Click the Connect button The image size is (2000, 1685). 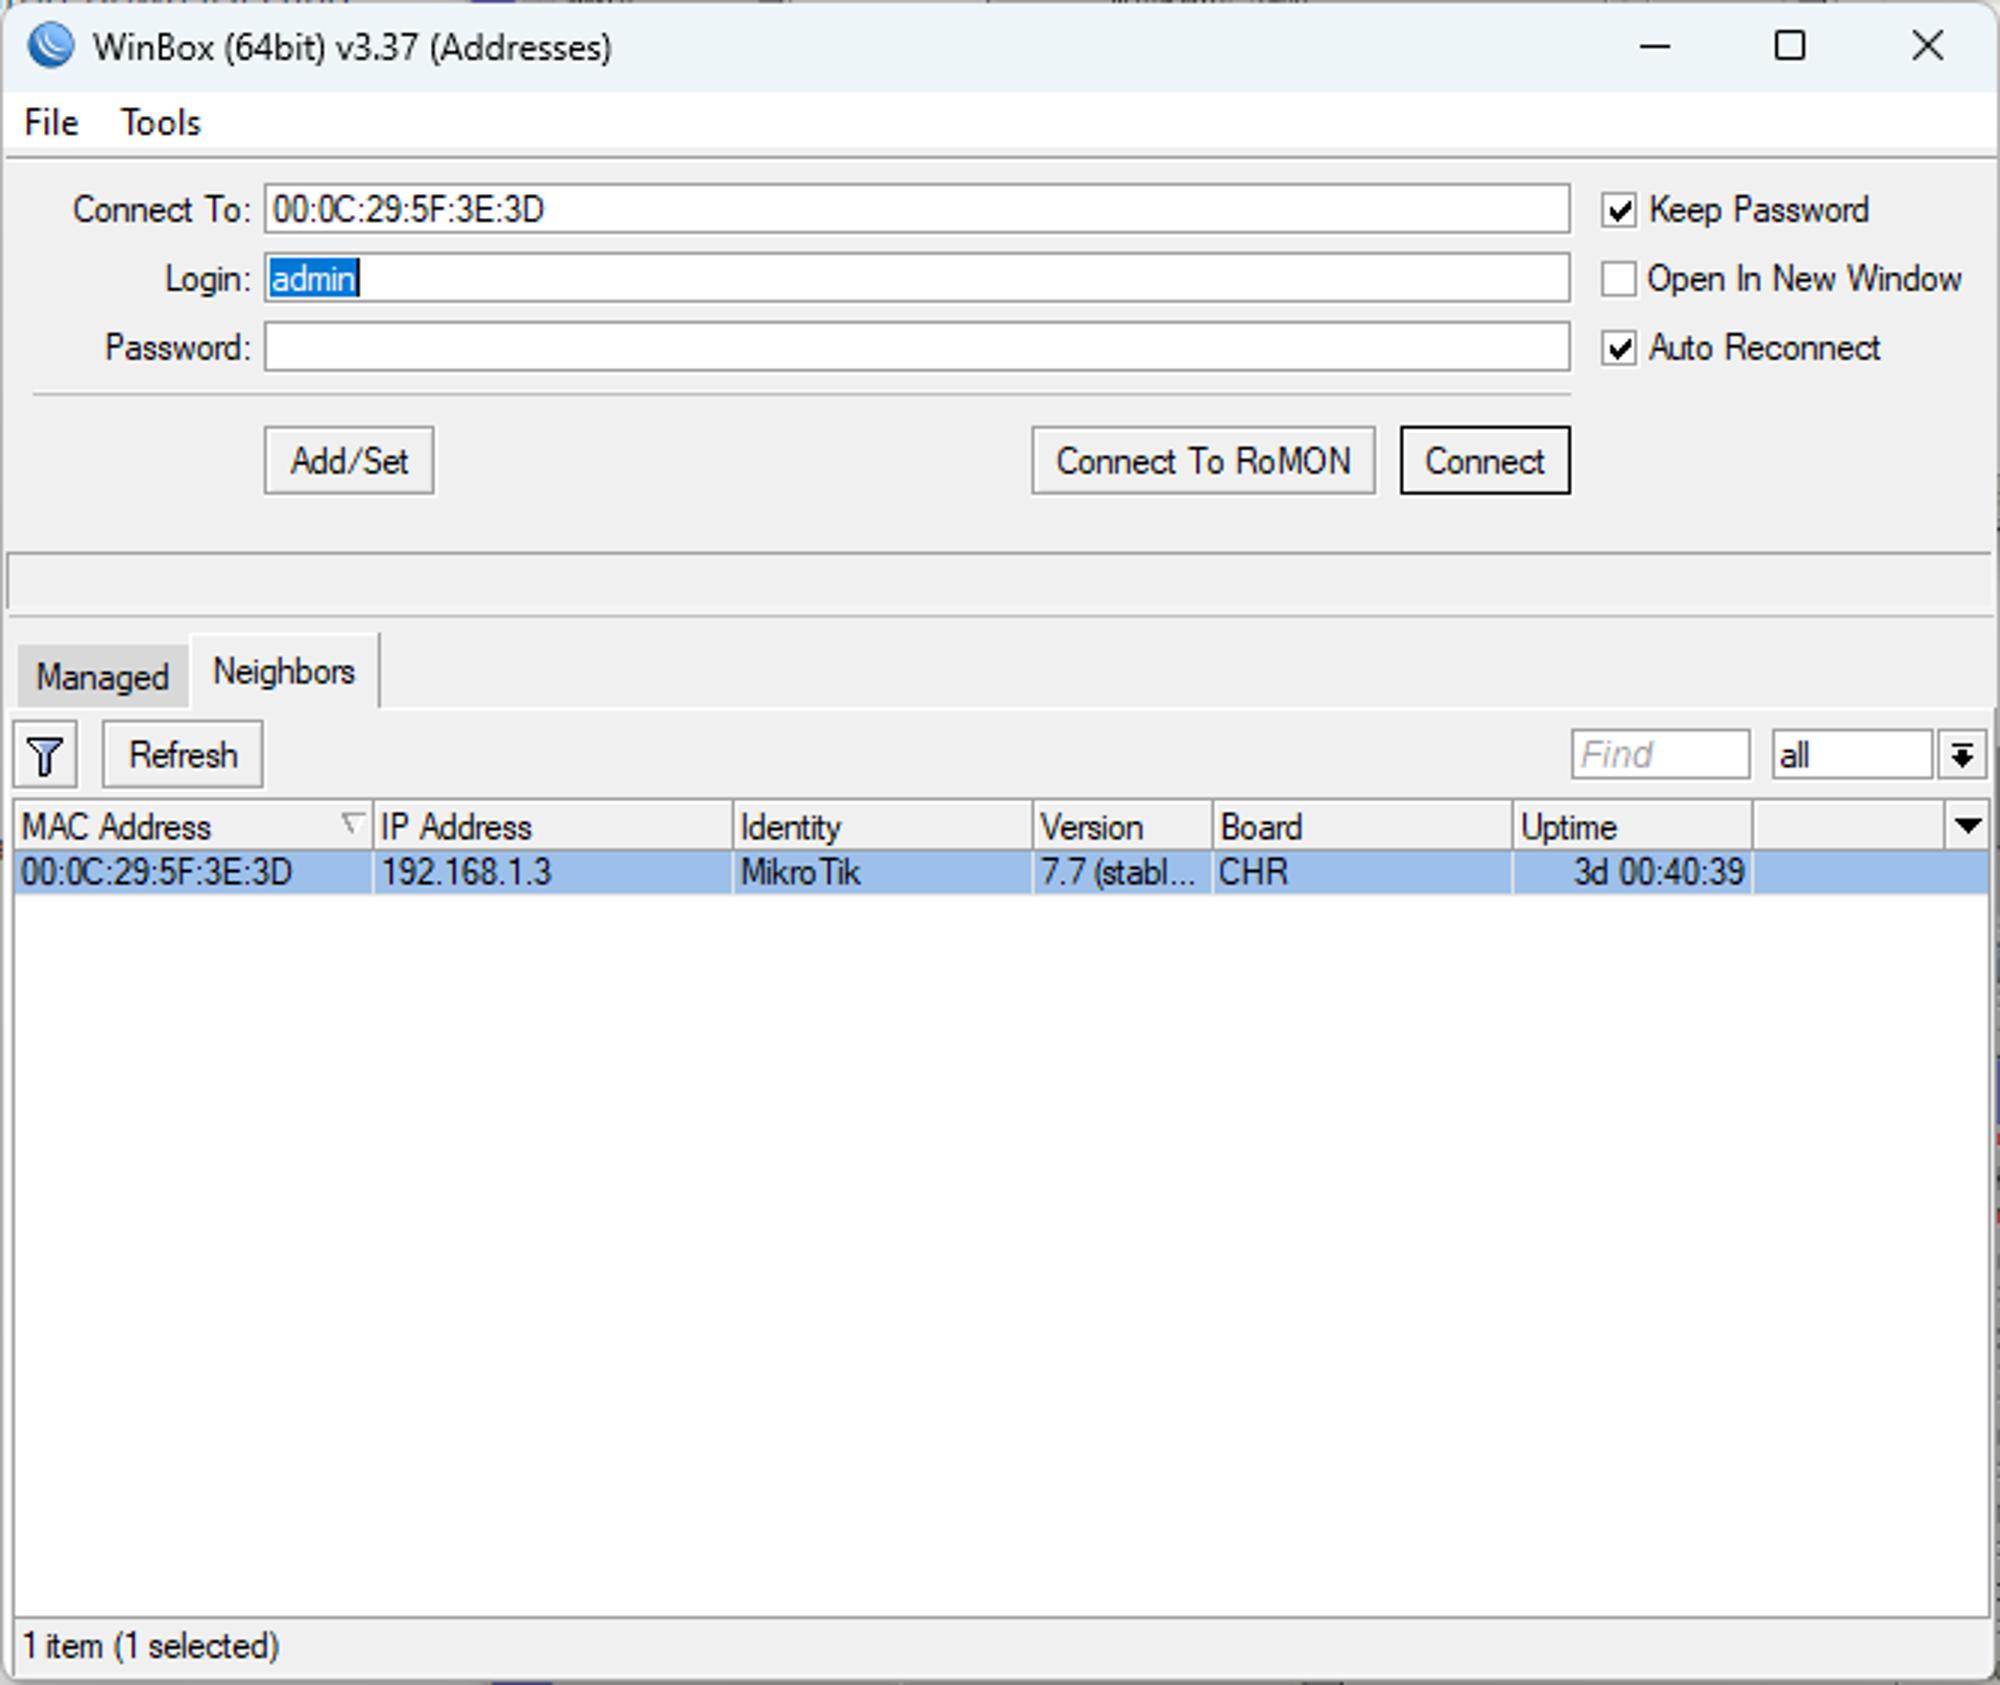tap(1485, 461)
